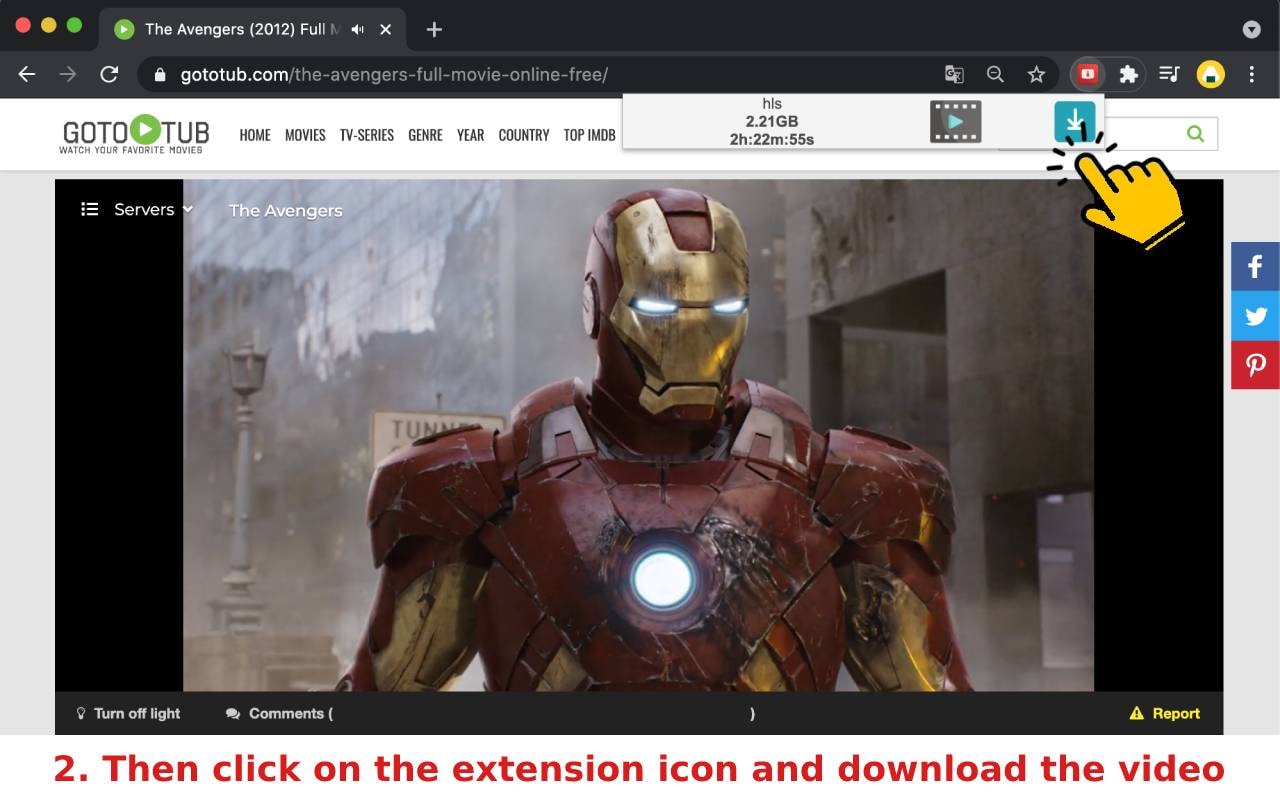This screenshot has height=800, width=1280.
Task: Open the media controls playlist icon
Action: point(1169,74)
